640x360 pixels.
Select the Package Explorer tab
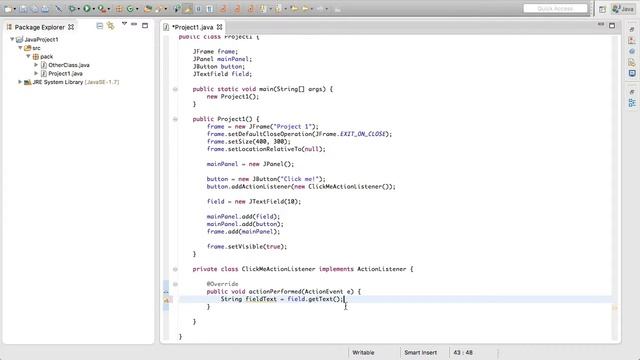click(x=40, y=27)
